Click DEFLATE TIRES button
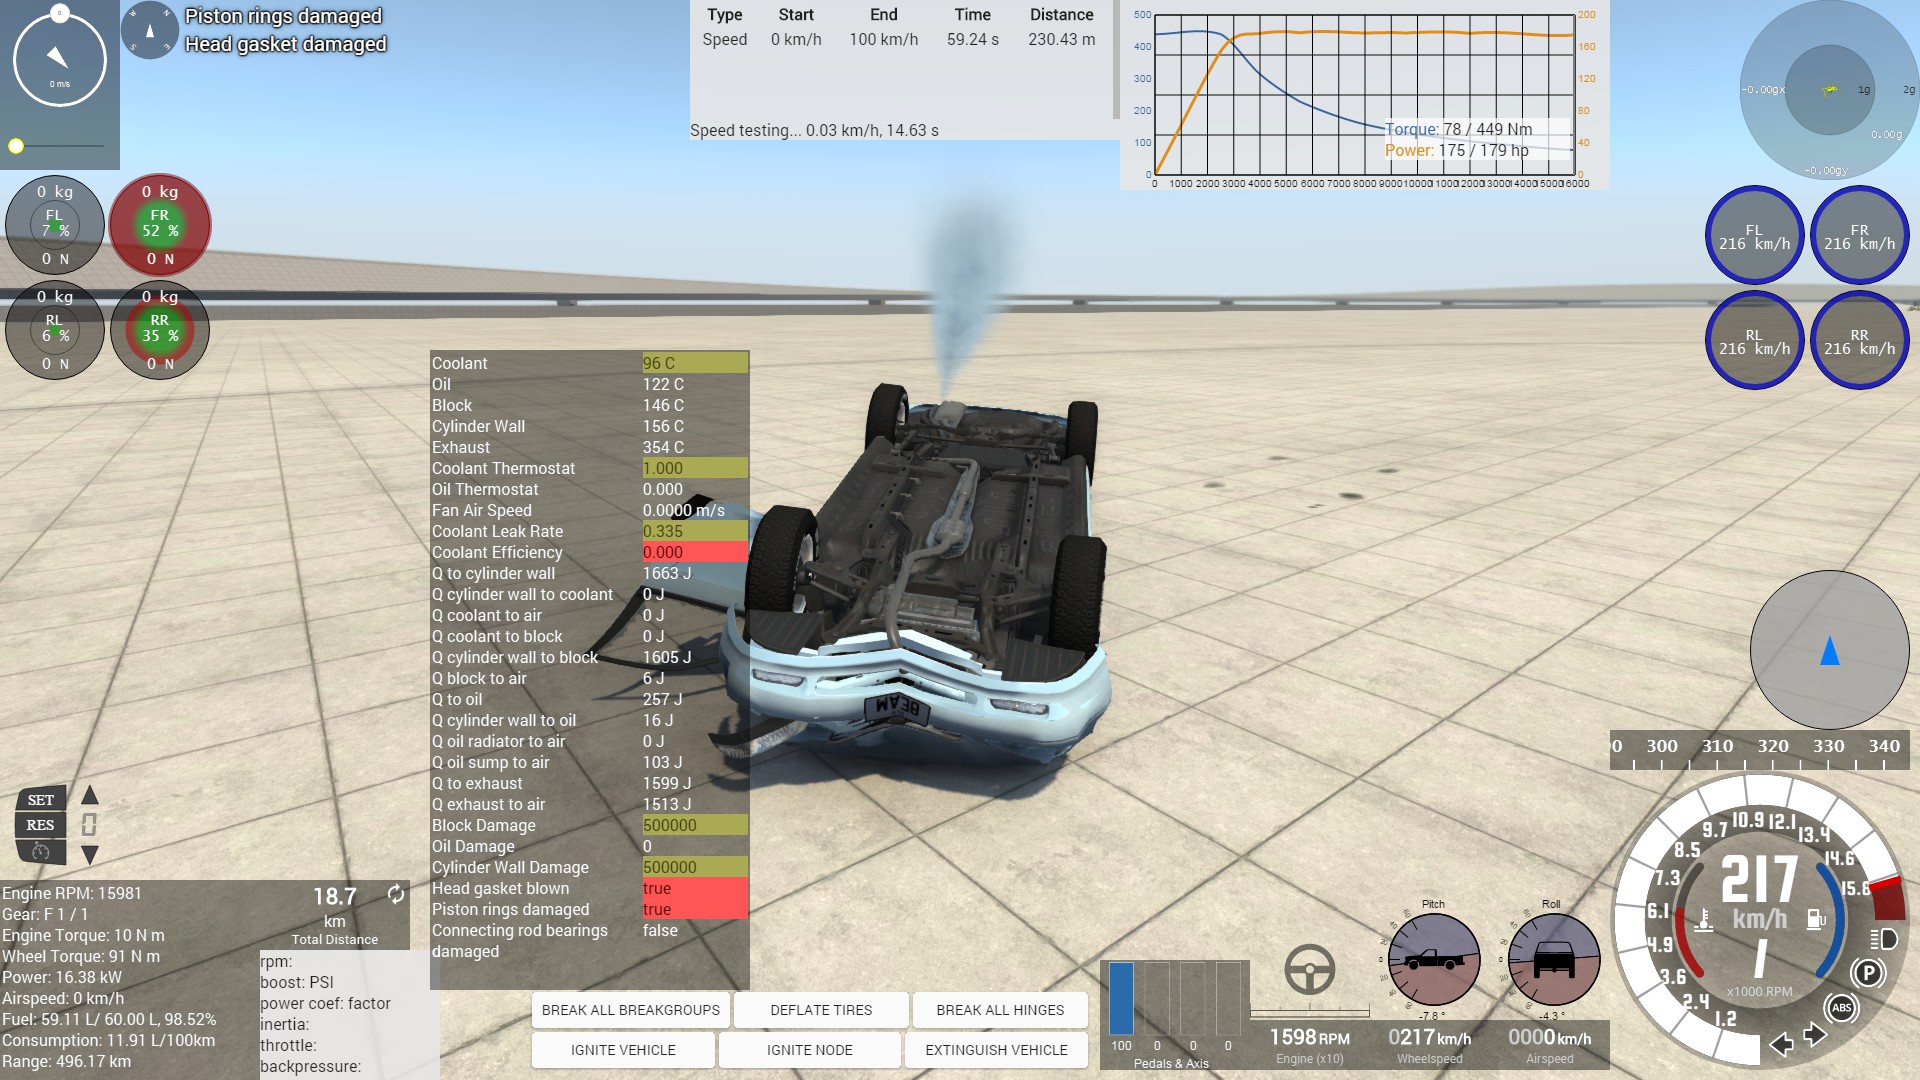The image size is (1920, 1080). point(821,1010)
